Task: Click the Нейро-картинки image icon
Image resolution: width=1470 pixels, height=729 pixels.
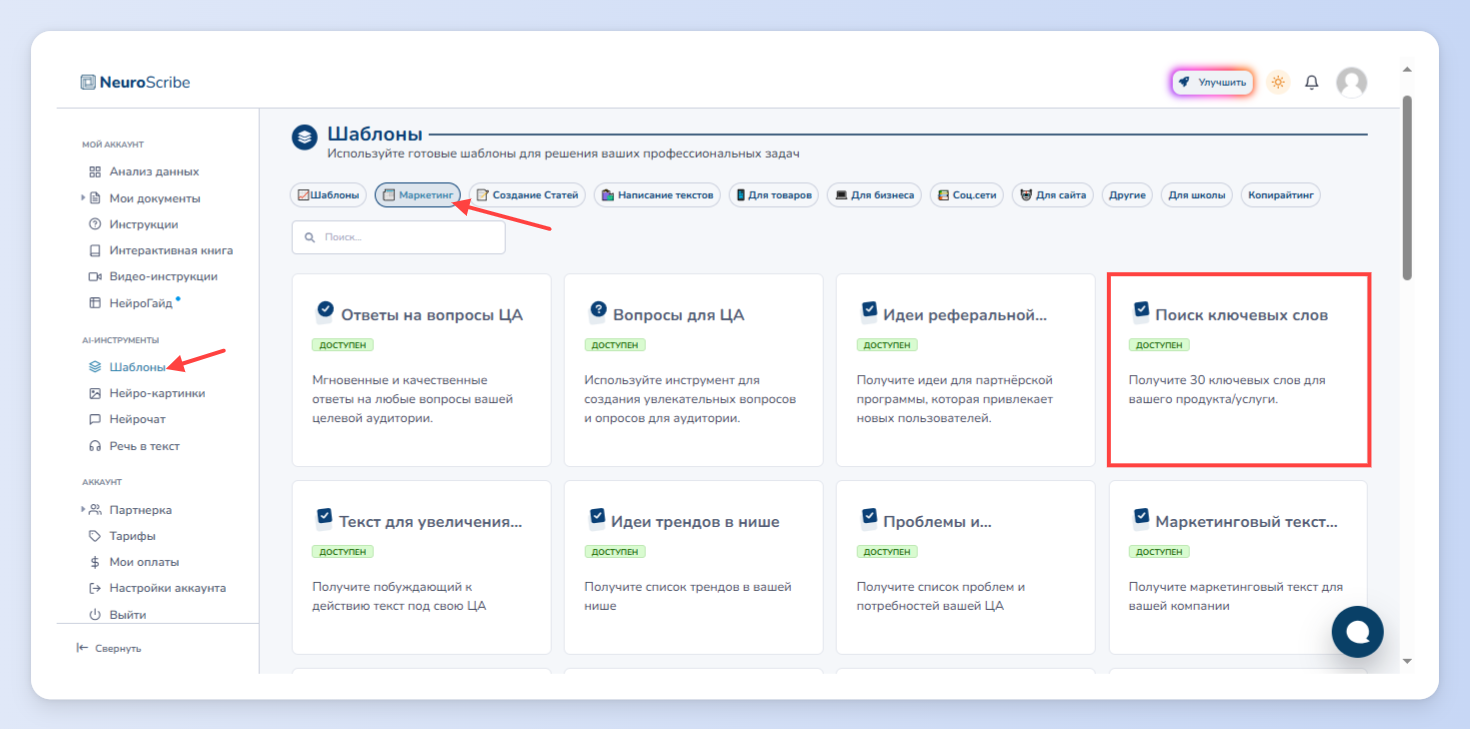Action: [x=95, y=393]
